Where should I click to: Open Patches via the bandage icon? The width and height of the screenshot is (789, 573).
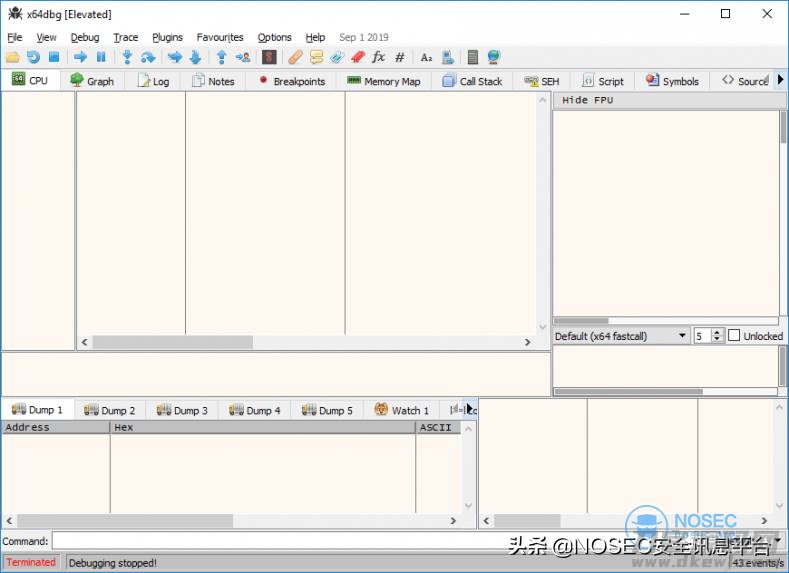tap(295, 57)
